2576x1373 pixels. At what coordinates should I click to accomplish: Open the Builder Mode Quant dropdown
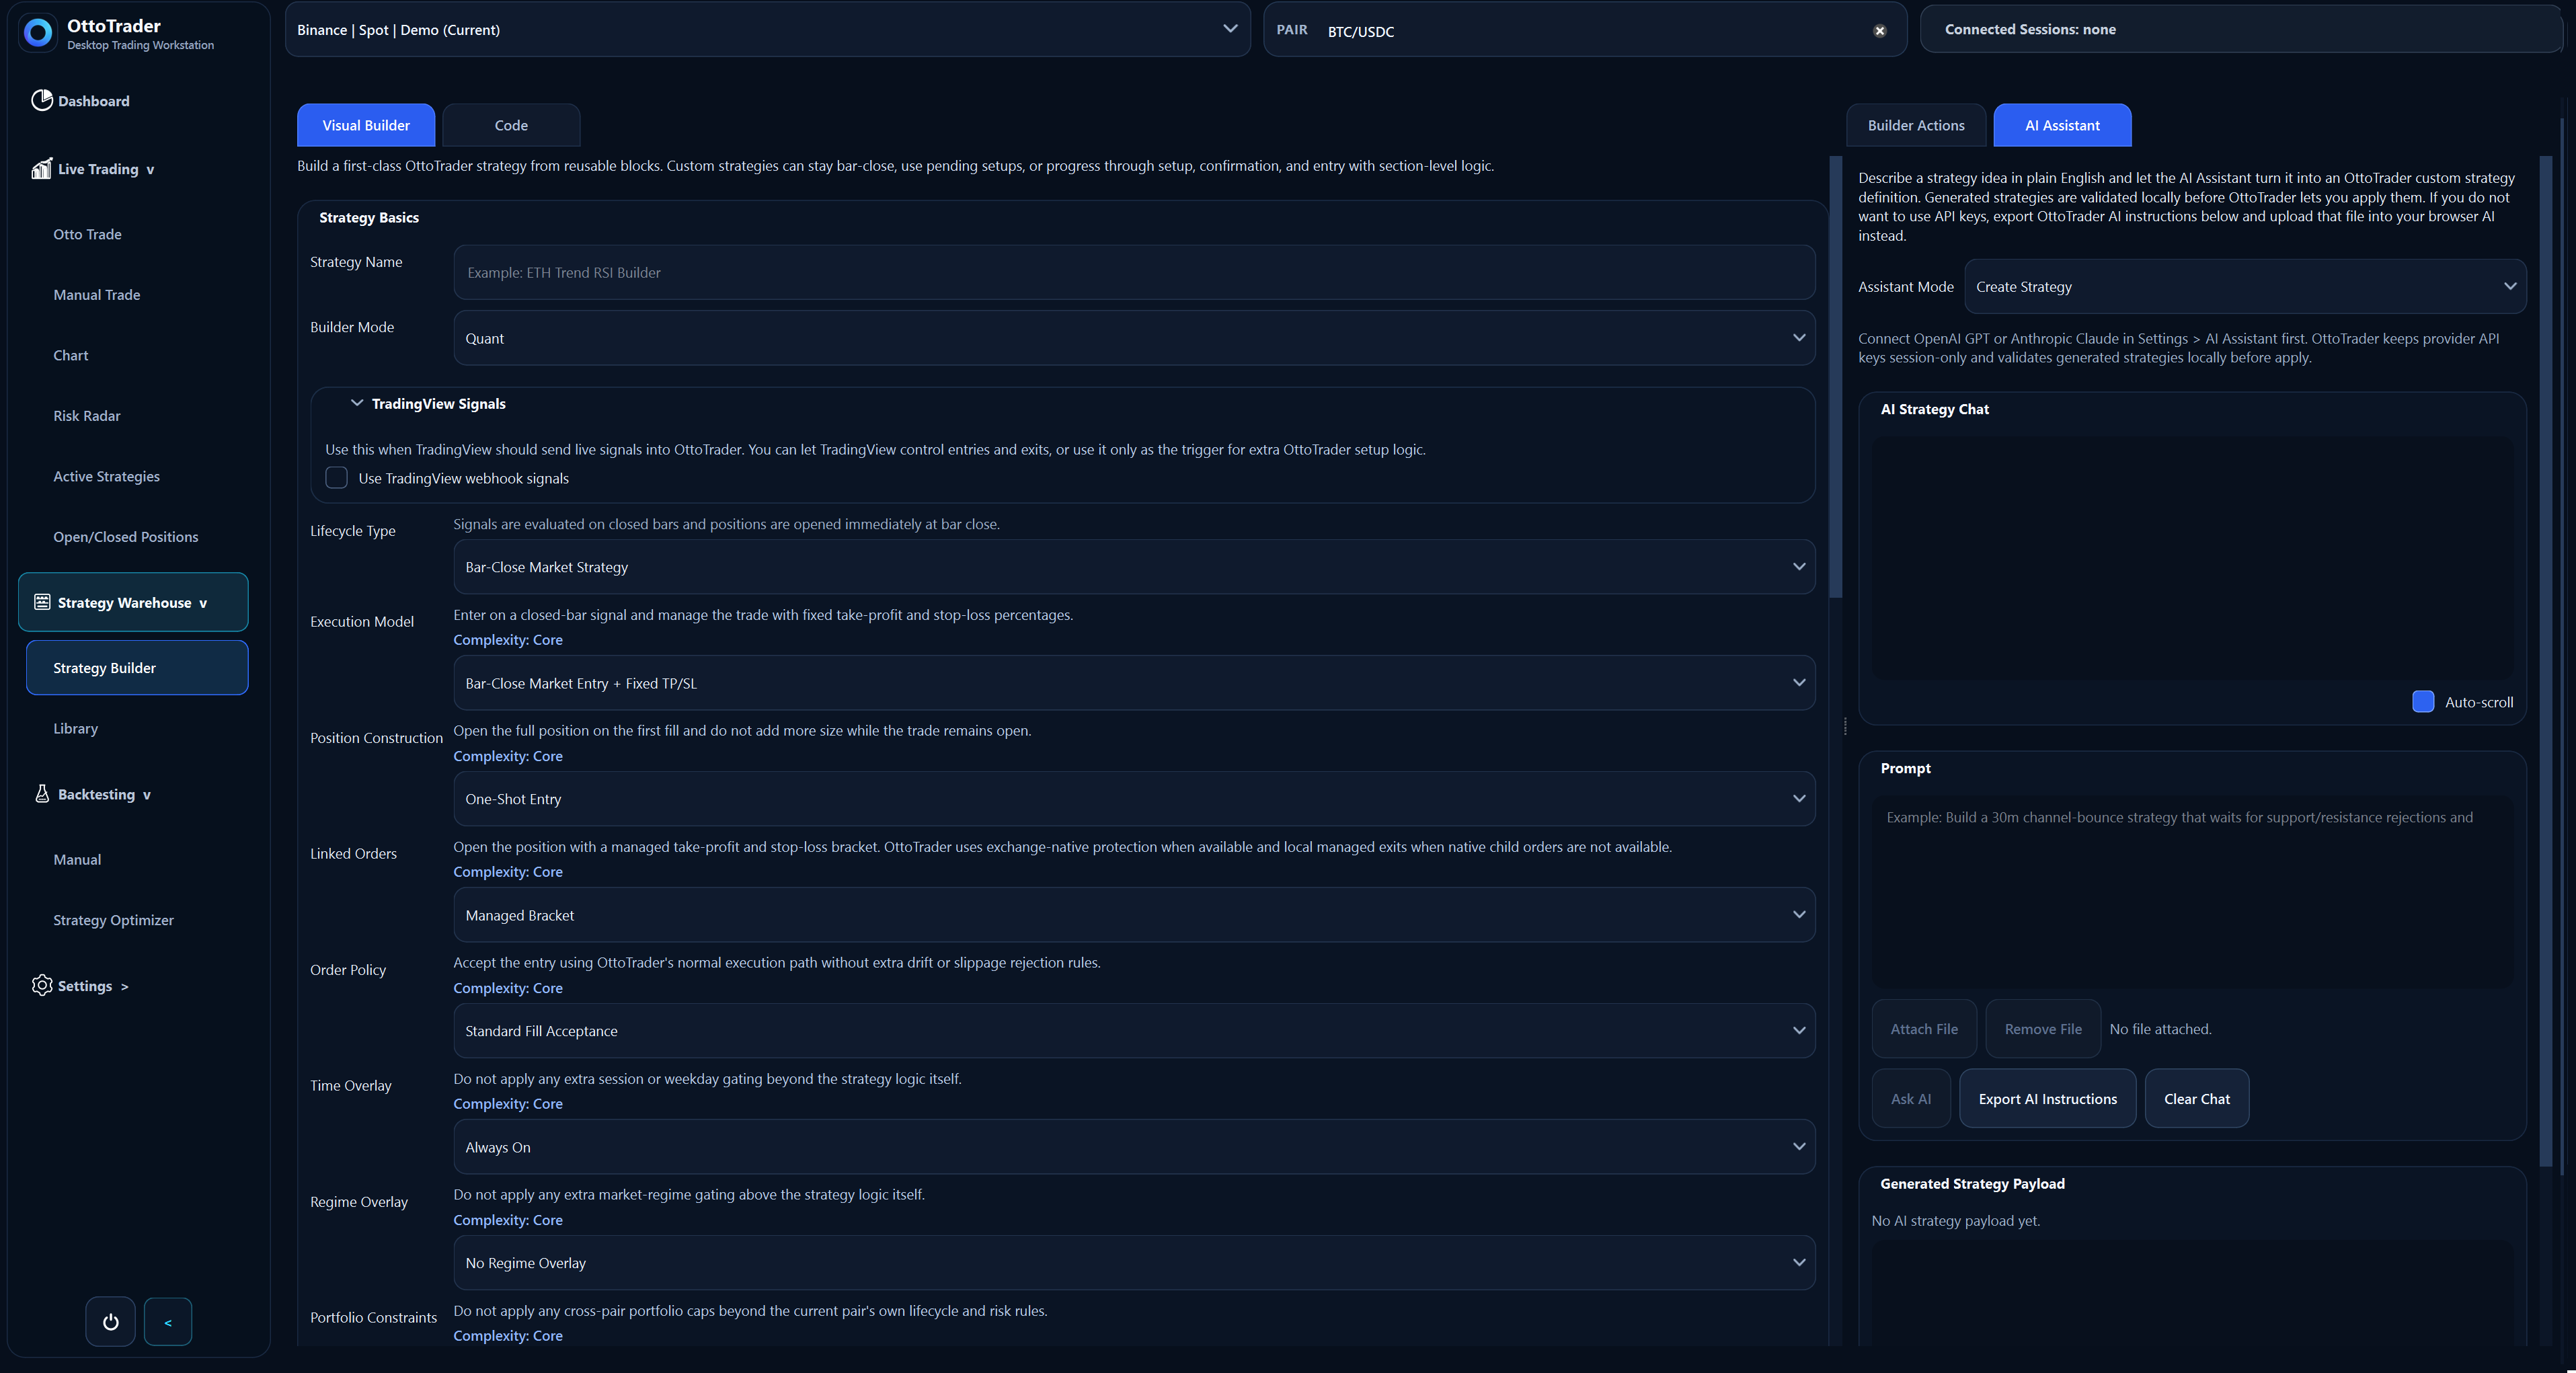pos(1134,338)
